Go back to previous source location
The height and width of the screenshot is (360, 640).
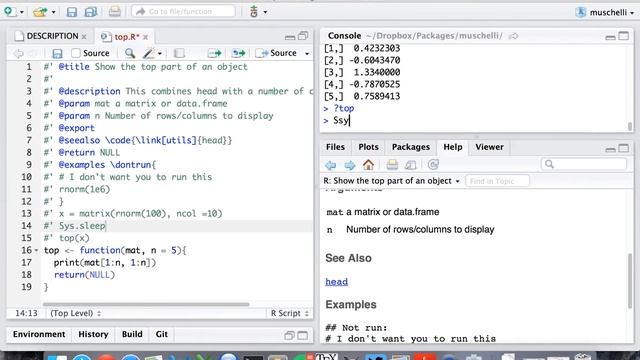(18, 53)
